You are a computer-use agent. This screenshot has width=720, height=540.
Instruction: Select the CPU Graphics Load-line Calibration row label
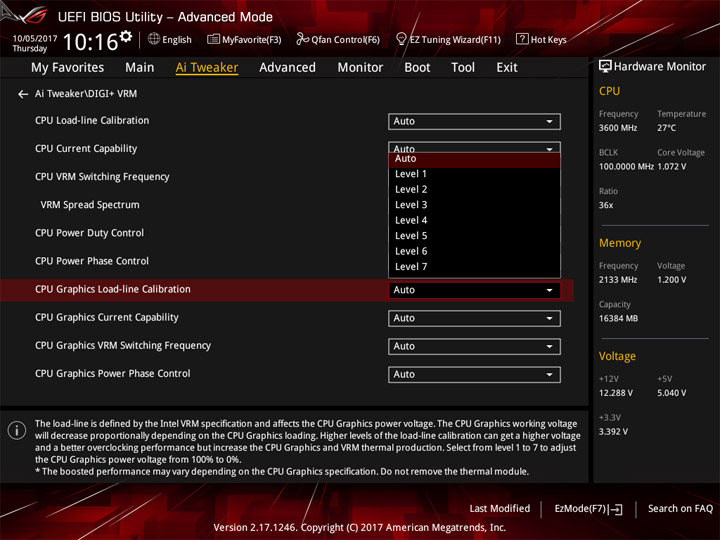point(112,289)
